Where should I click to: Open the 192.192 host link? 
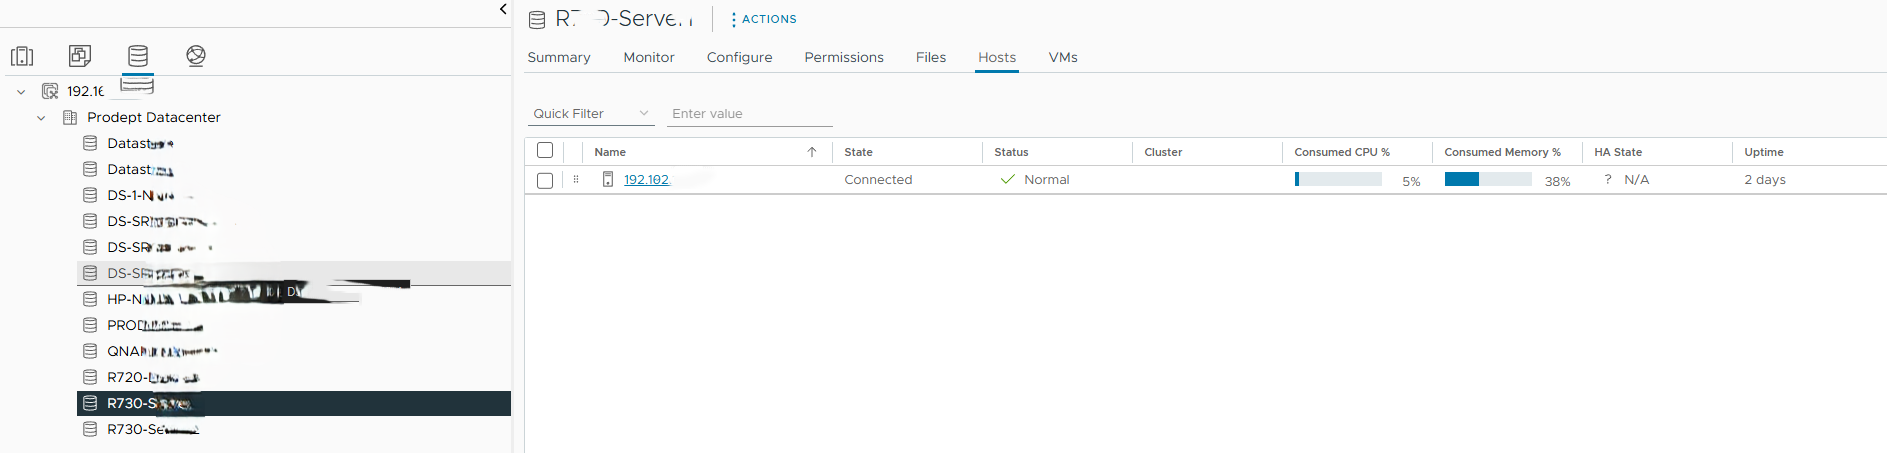pyautogui.click(x=646, y=180)
